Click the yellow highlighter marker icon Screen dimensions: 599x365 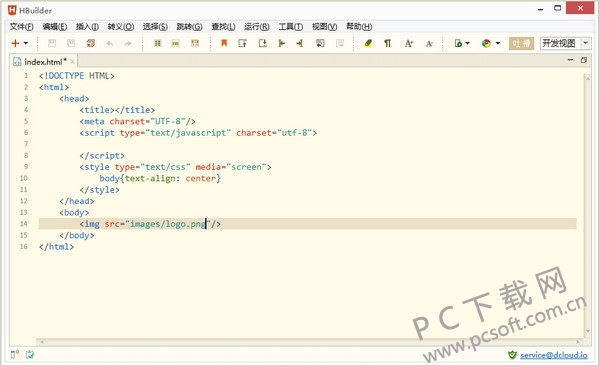coord(368,43)
